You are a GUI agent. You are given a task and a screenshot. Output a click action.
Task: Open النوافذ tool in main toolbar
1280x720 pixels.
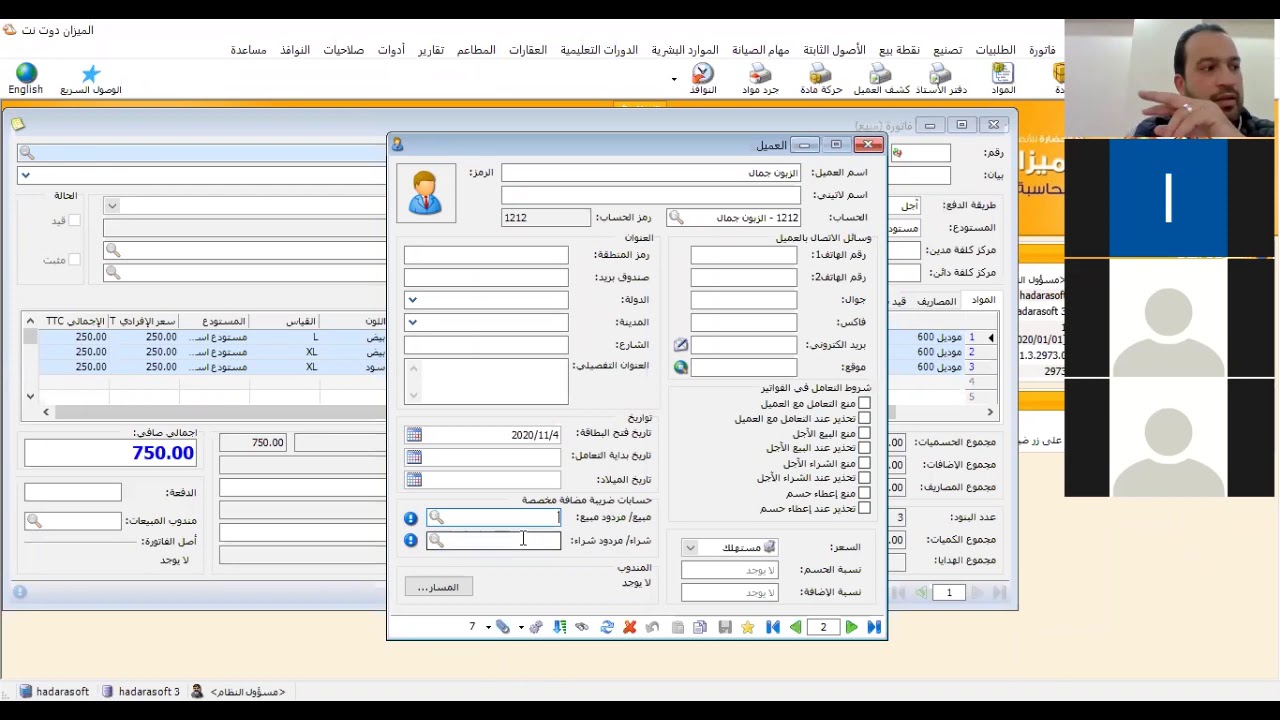point(703,79)
